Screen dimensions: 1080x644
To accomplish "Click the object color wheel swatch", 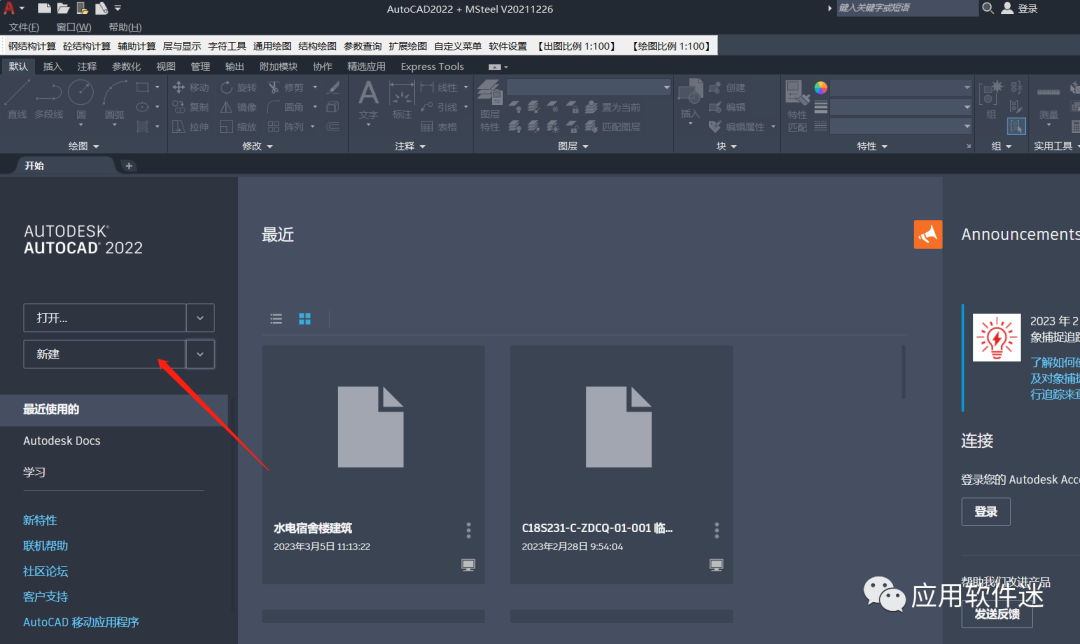I will [820, 87].
